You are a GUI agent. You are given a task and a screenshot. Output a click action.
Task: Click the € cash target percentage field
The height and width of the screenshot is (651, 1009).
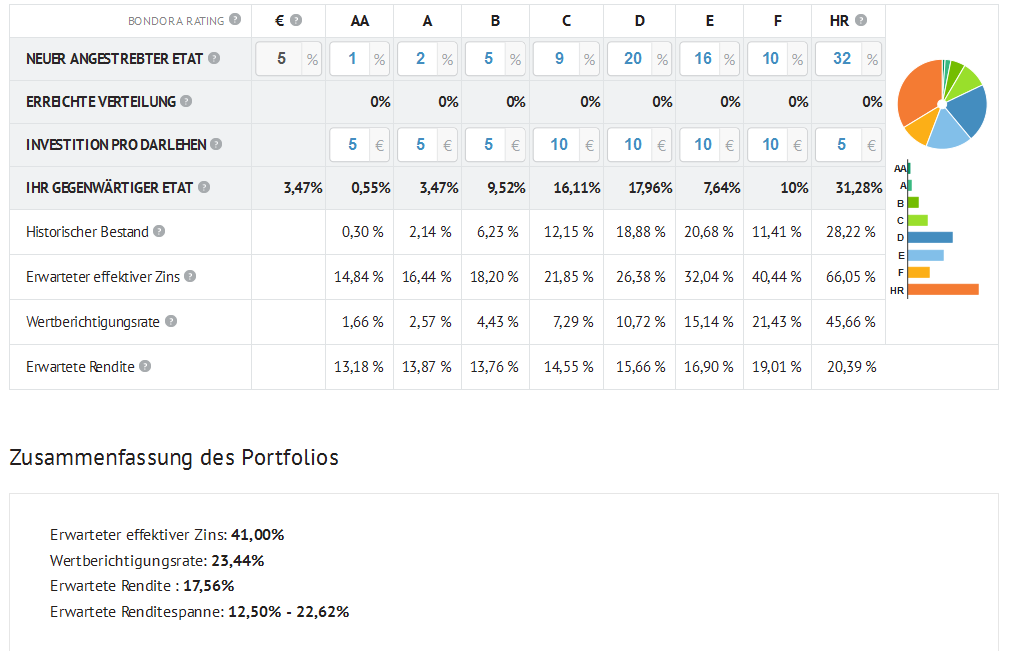280,59
